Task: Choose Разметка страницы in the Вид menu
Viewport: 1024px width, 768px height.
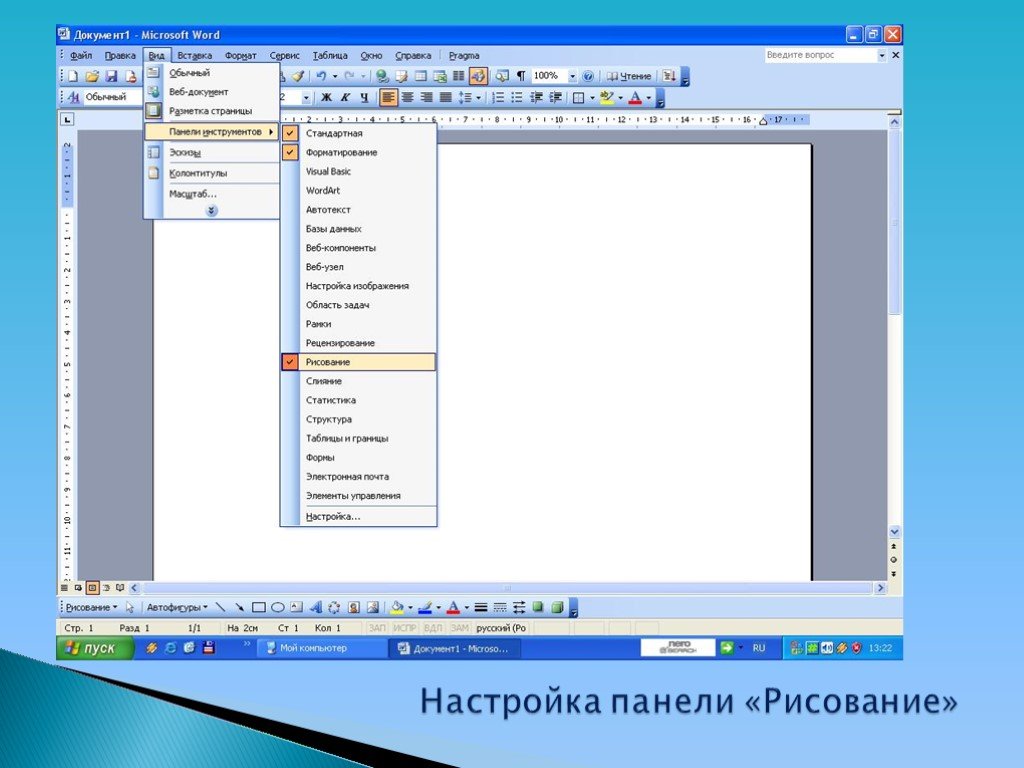Action: (212, 111)
